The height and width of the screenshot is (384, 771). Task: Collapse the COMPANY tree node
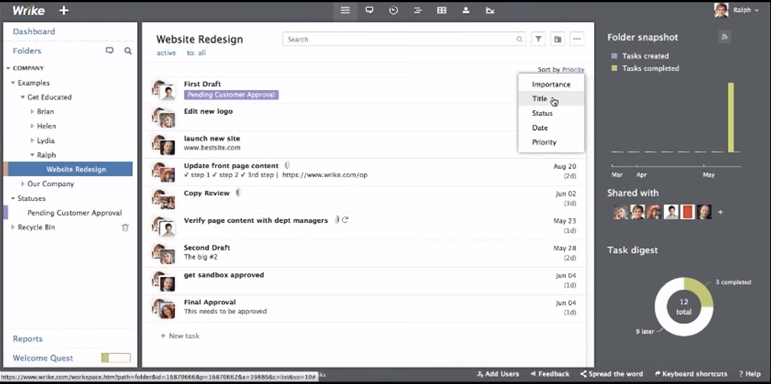point(8,68)
